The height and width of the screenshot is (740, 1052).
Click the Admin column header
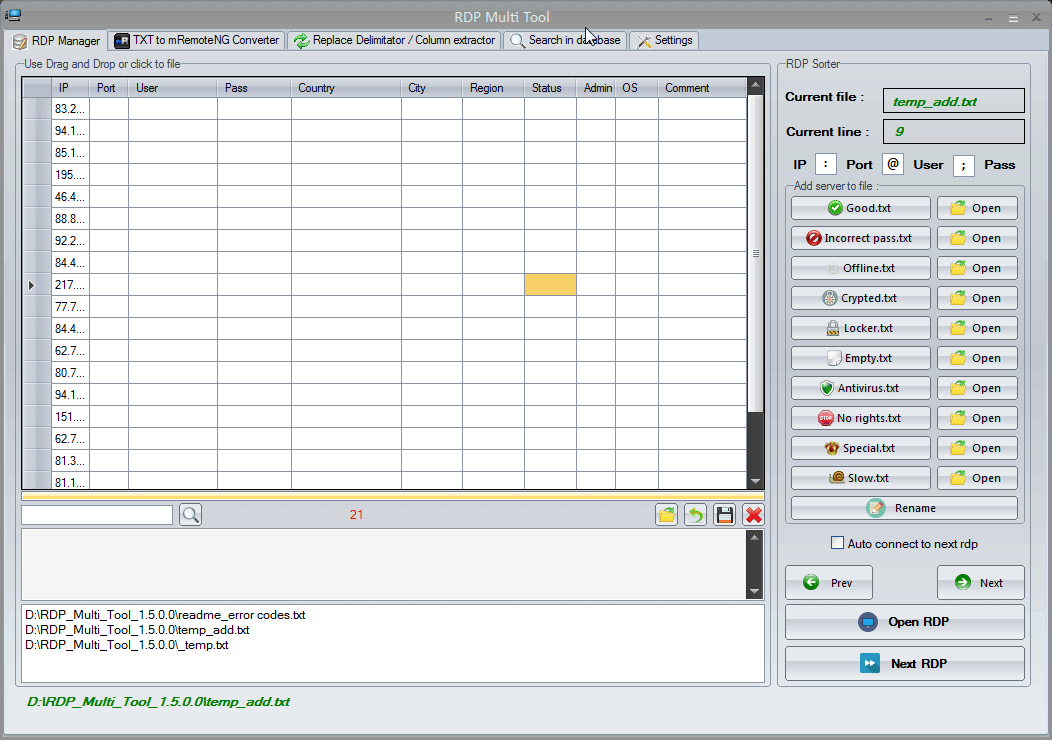[596, 88]
